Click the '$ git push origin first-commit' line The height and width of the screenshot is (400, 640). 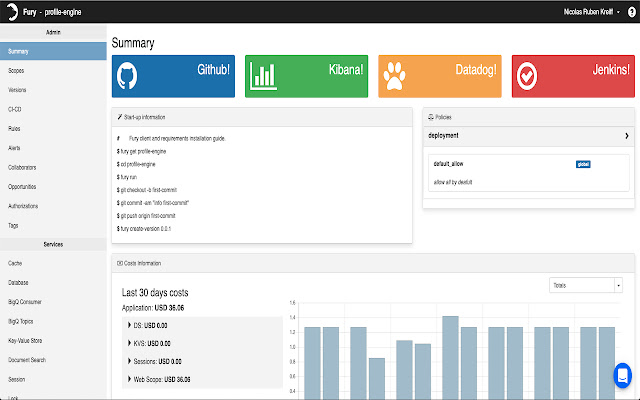pyautogui.click(x=146, y=216)
